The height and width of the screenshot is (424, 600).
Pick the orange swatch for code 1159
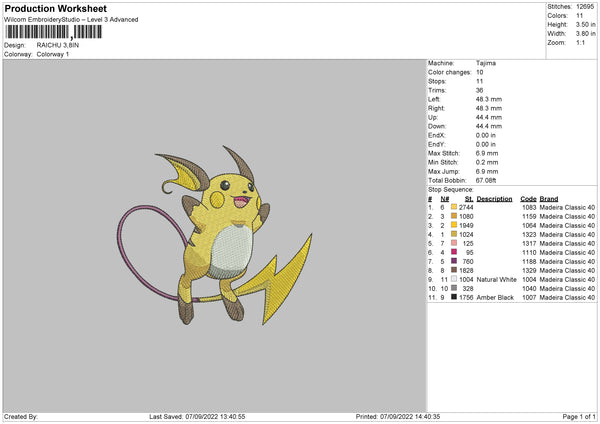454,216
